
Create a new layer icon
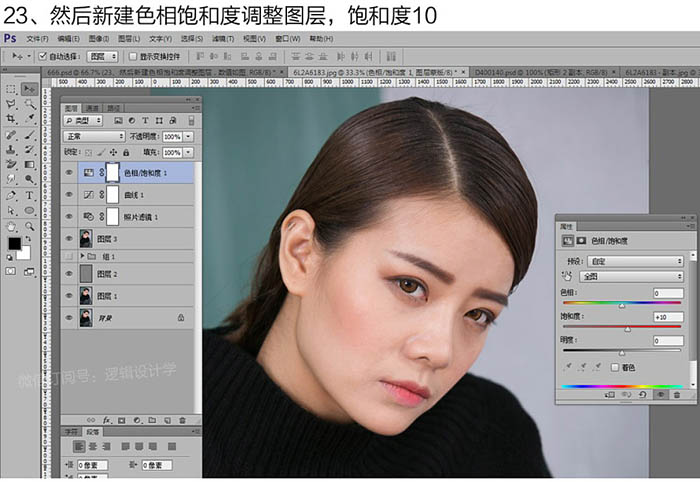(167, 420)
